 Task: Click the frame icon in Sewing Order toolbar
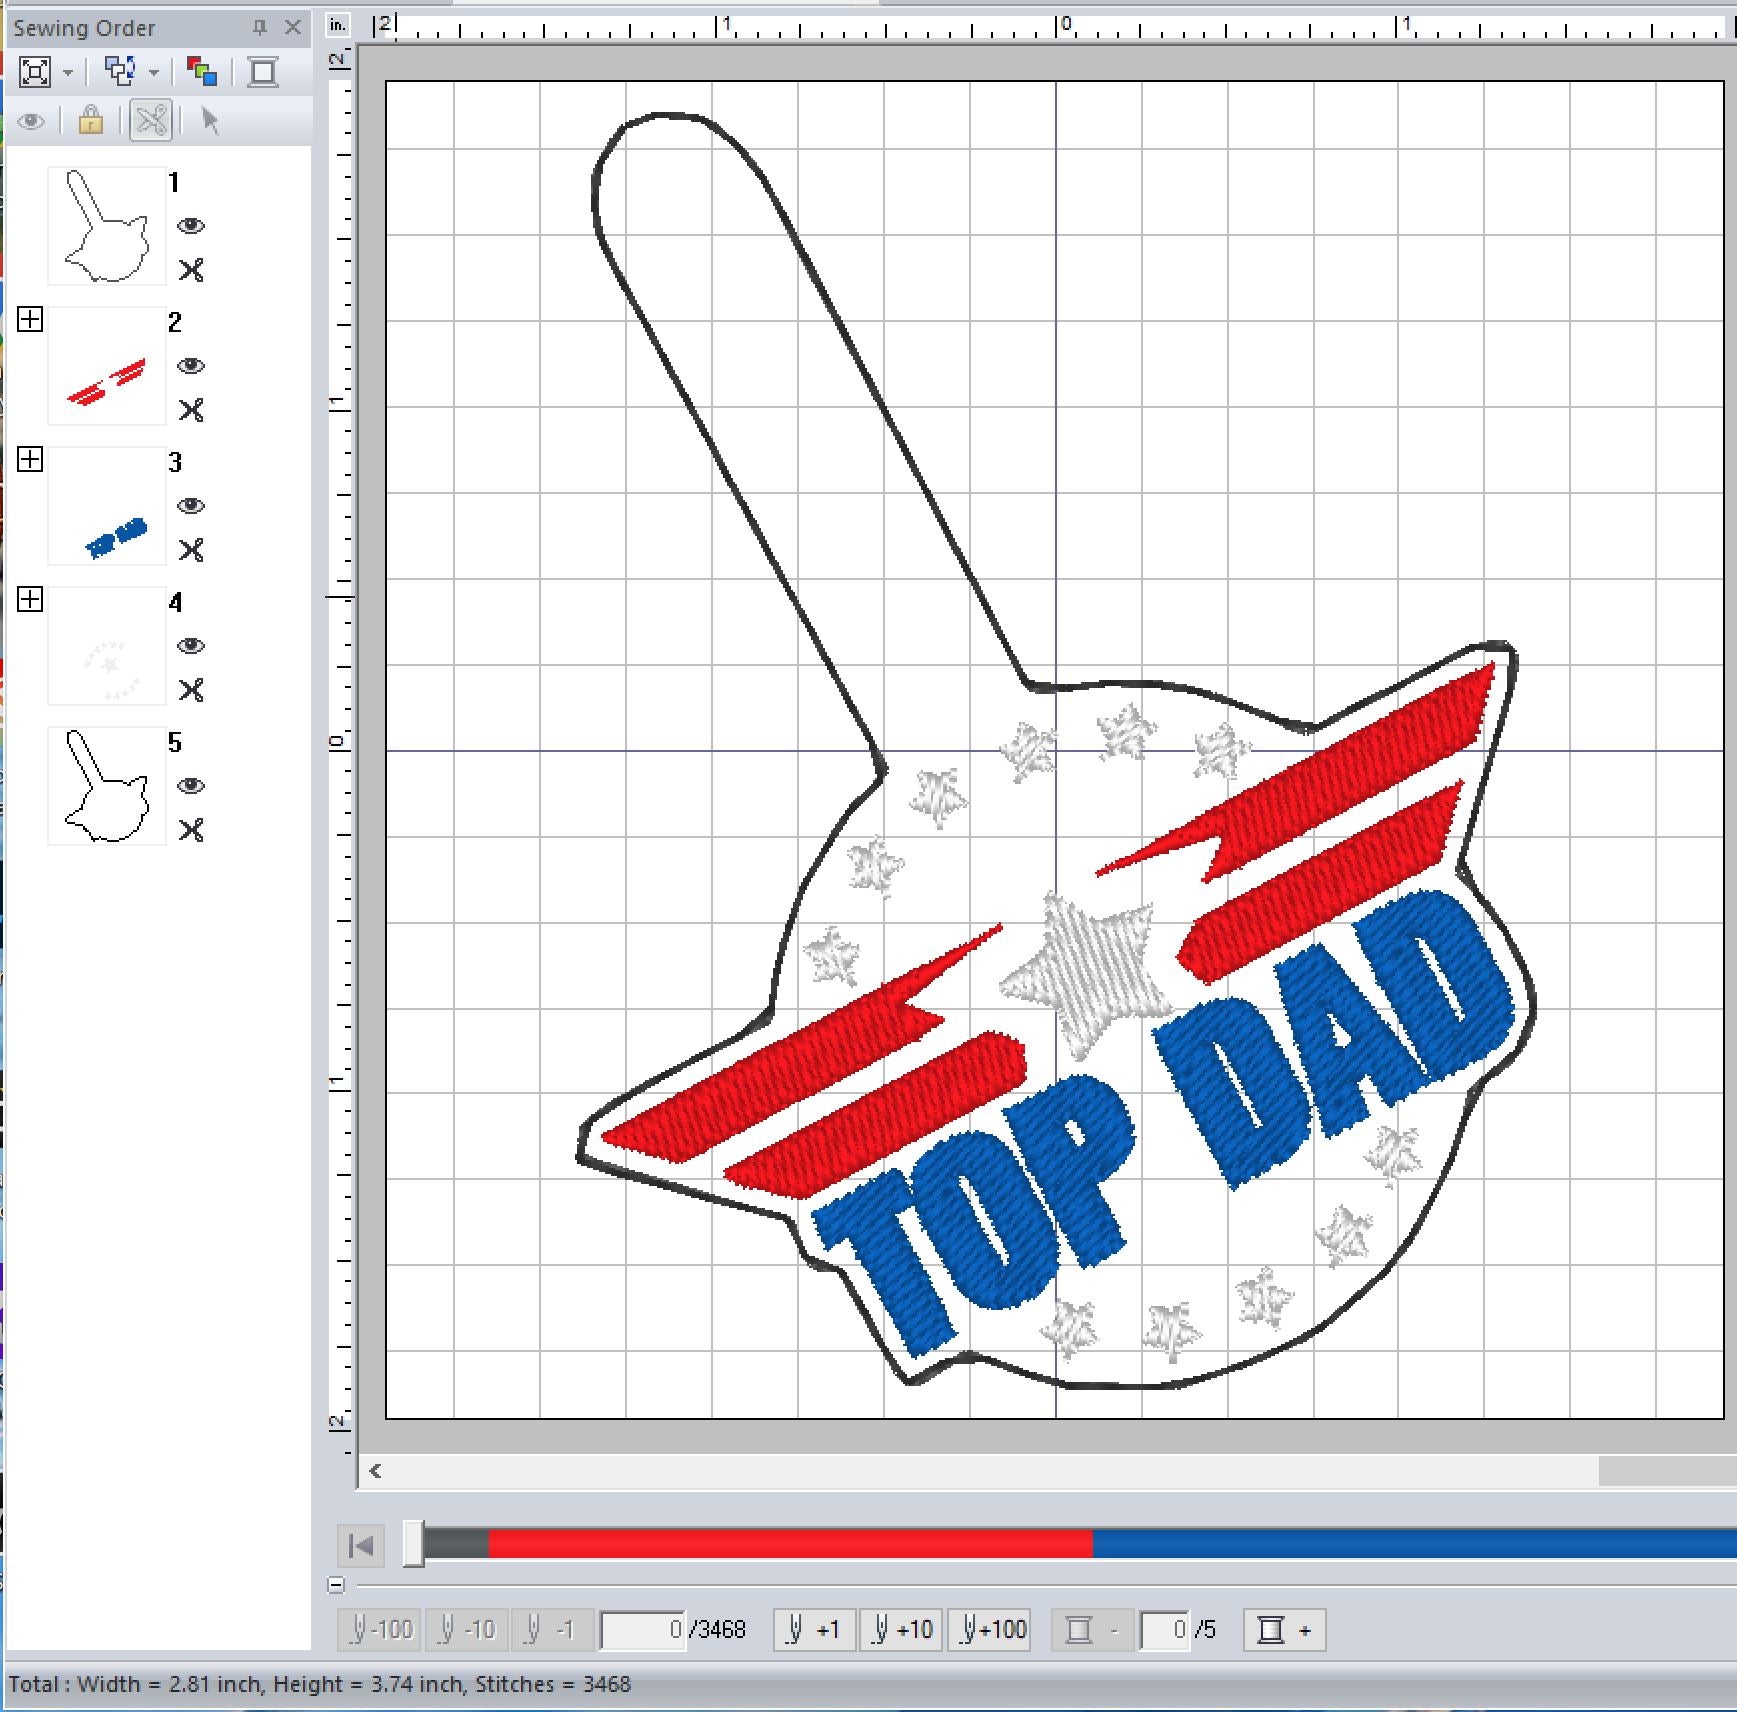coord(263,72)
